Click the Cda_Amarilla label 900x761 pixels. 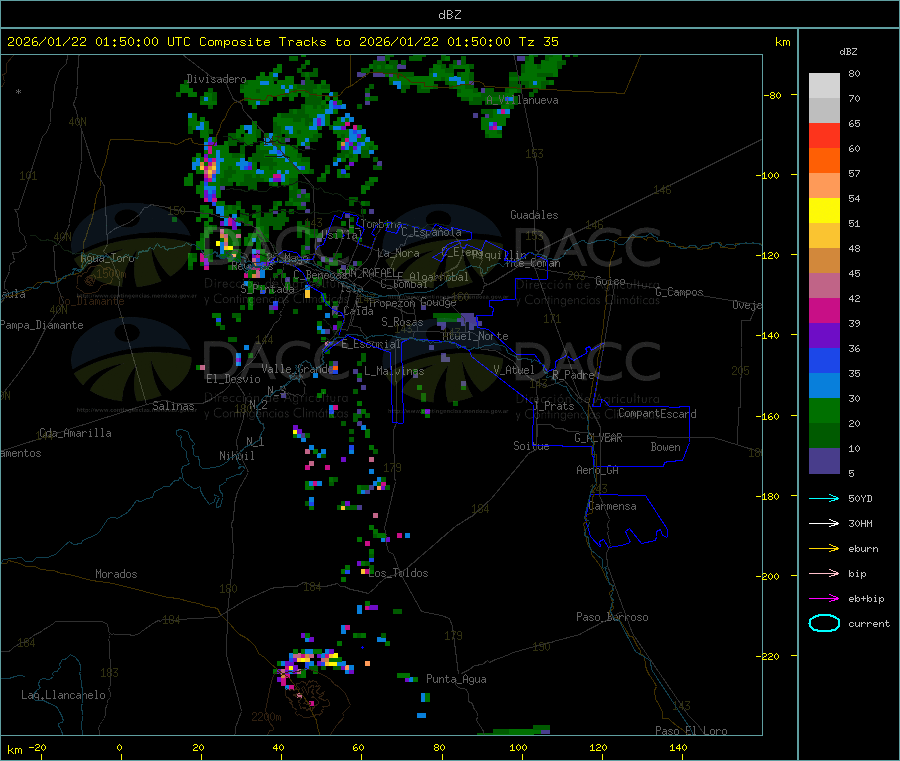pyautogui.click(x=75, y=433)
